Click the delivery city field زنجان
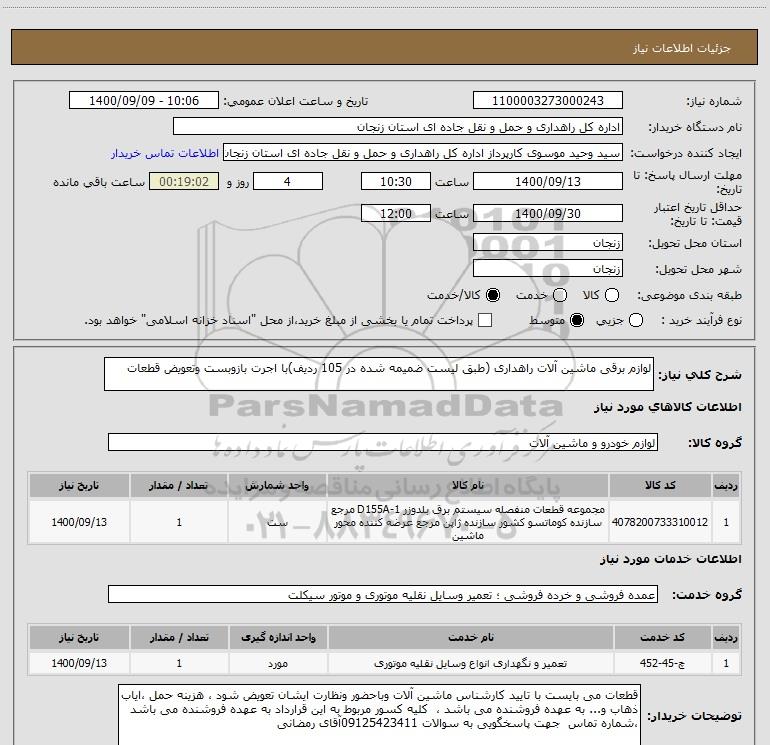Screen dimensions: 770x745 coord(548,269)
